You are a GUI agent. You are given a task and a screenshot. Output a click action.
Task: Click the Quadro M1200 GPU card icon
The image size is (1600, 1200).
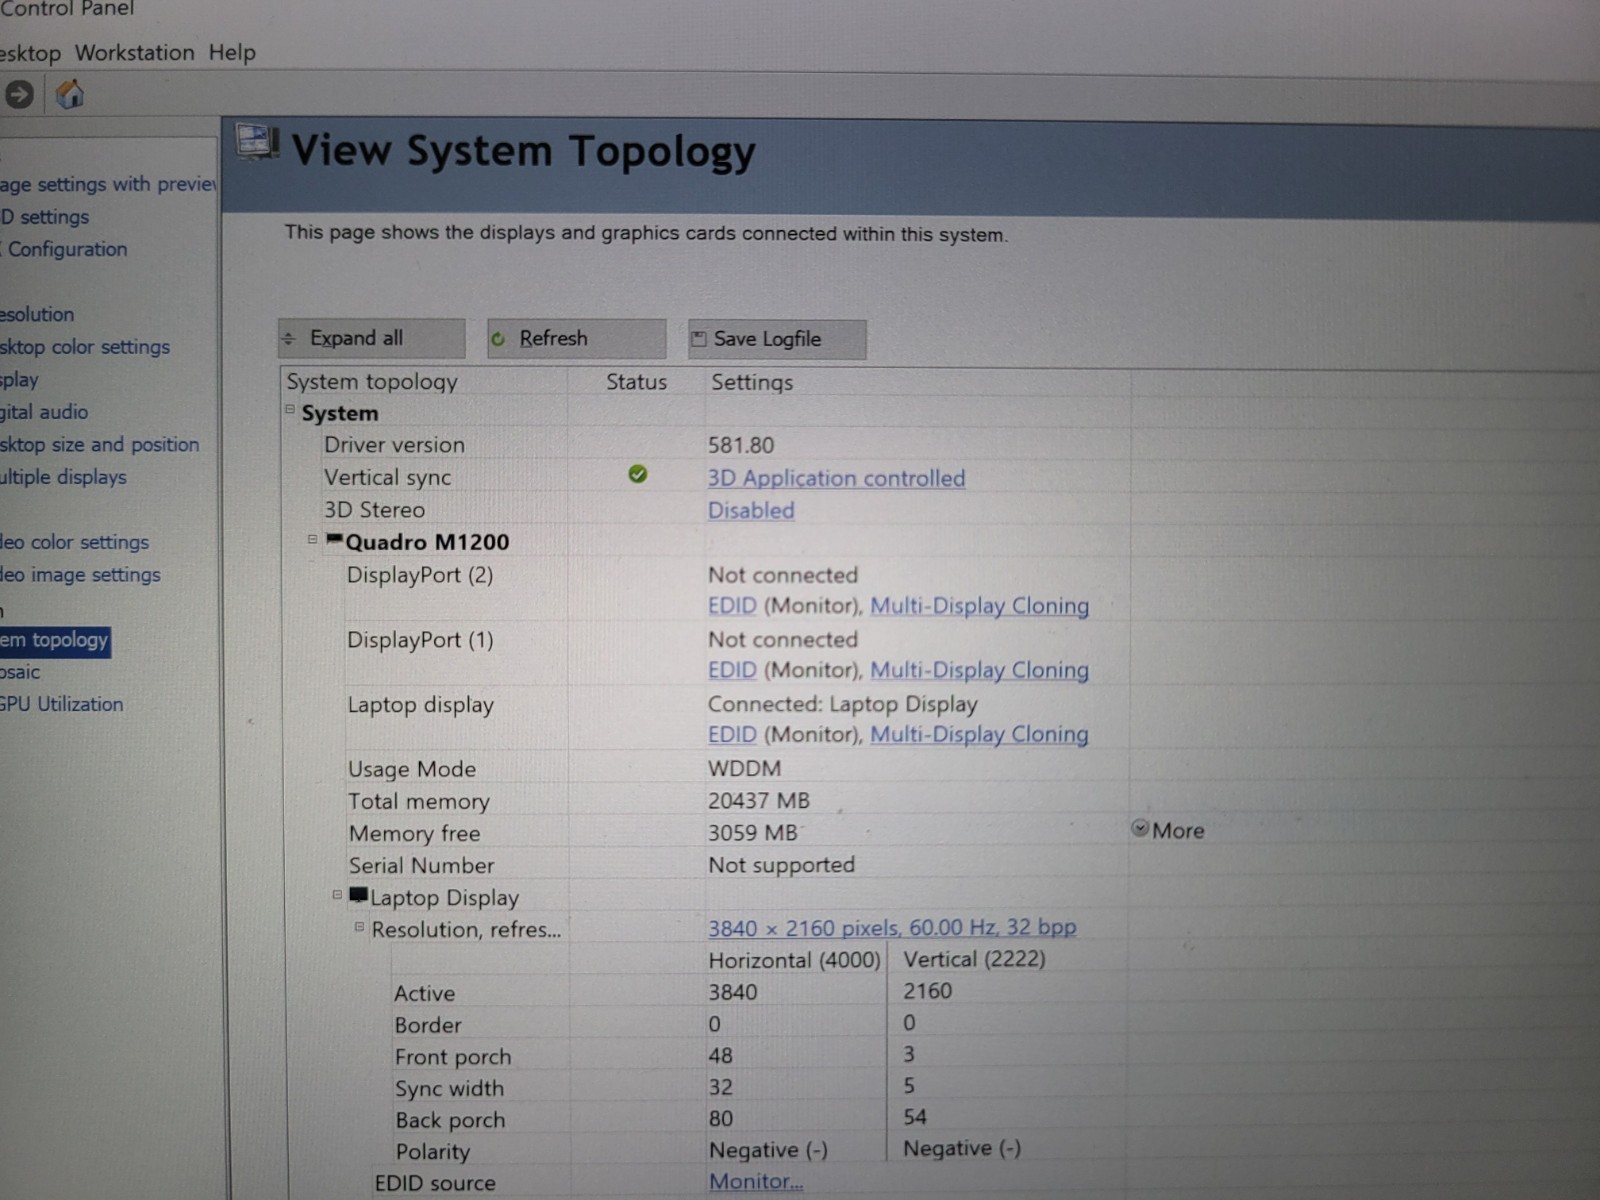335,540
